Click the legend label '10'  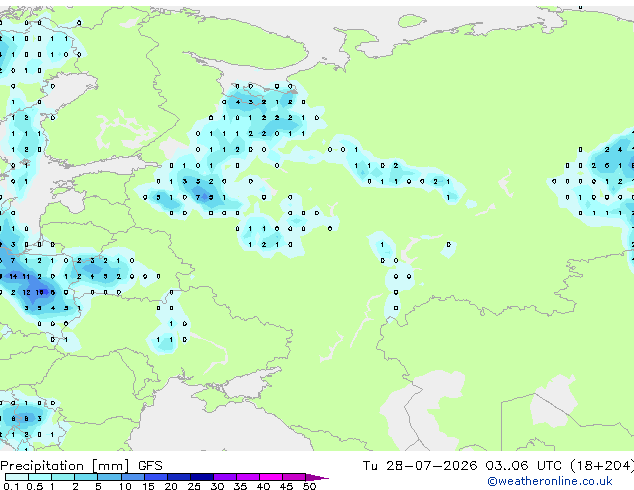125,486
